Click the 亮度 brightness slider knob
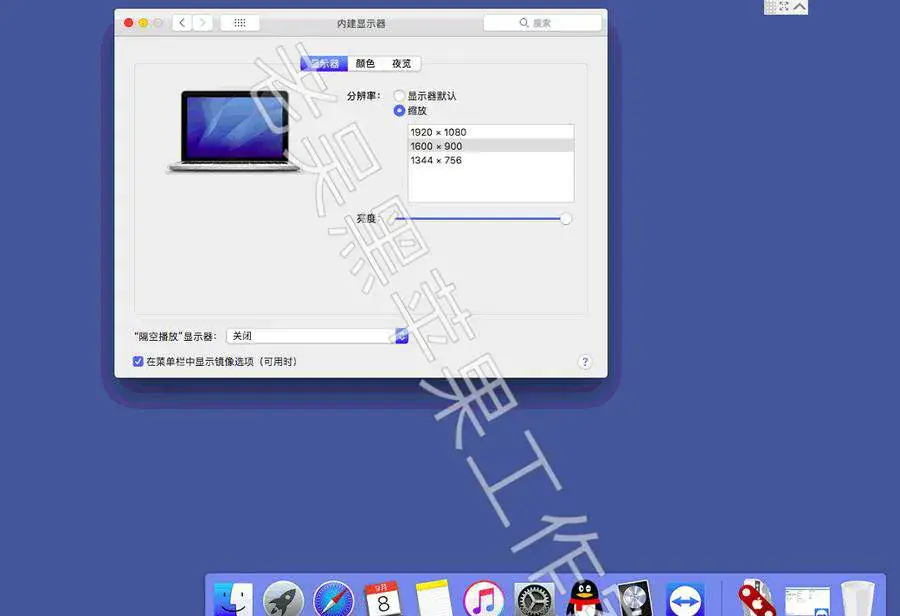The image size is (900, 616). 565,219
